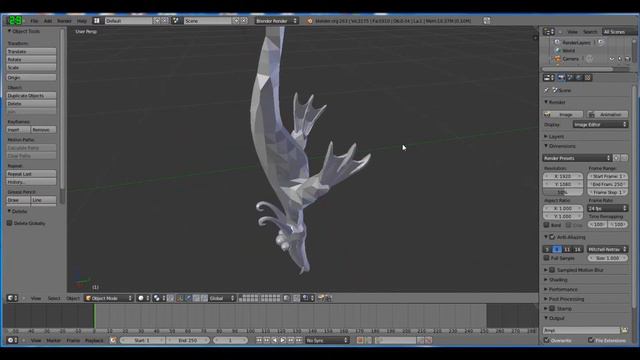Image resolution: width=640 pixels, height=360 pixels.
Task: Click the RenderLayers icon in outliner
Action: tap(557, 42)
